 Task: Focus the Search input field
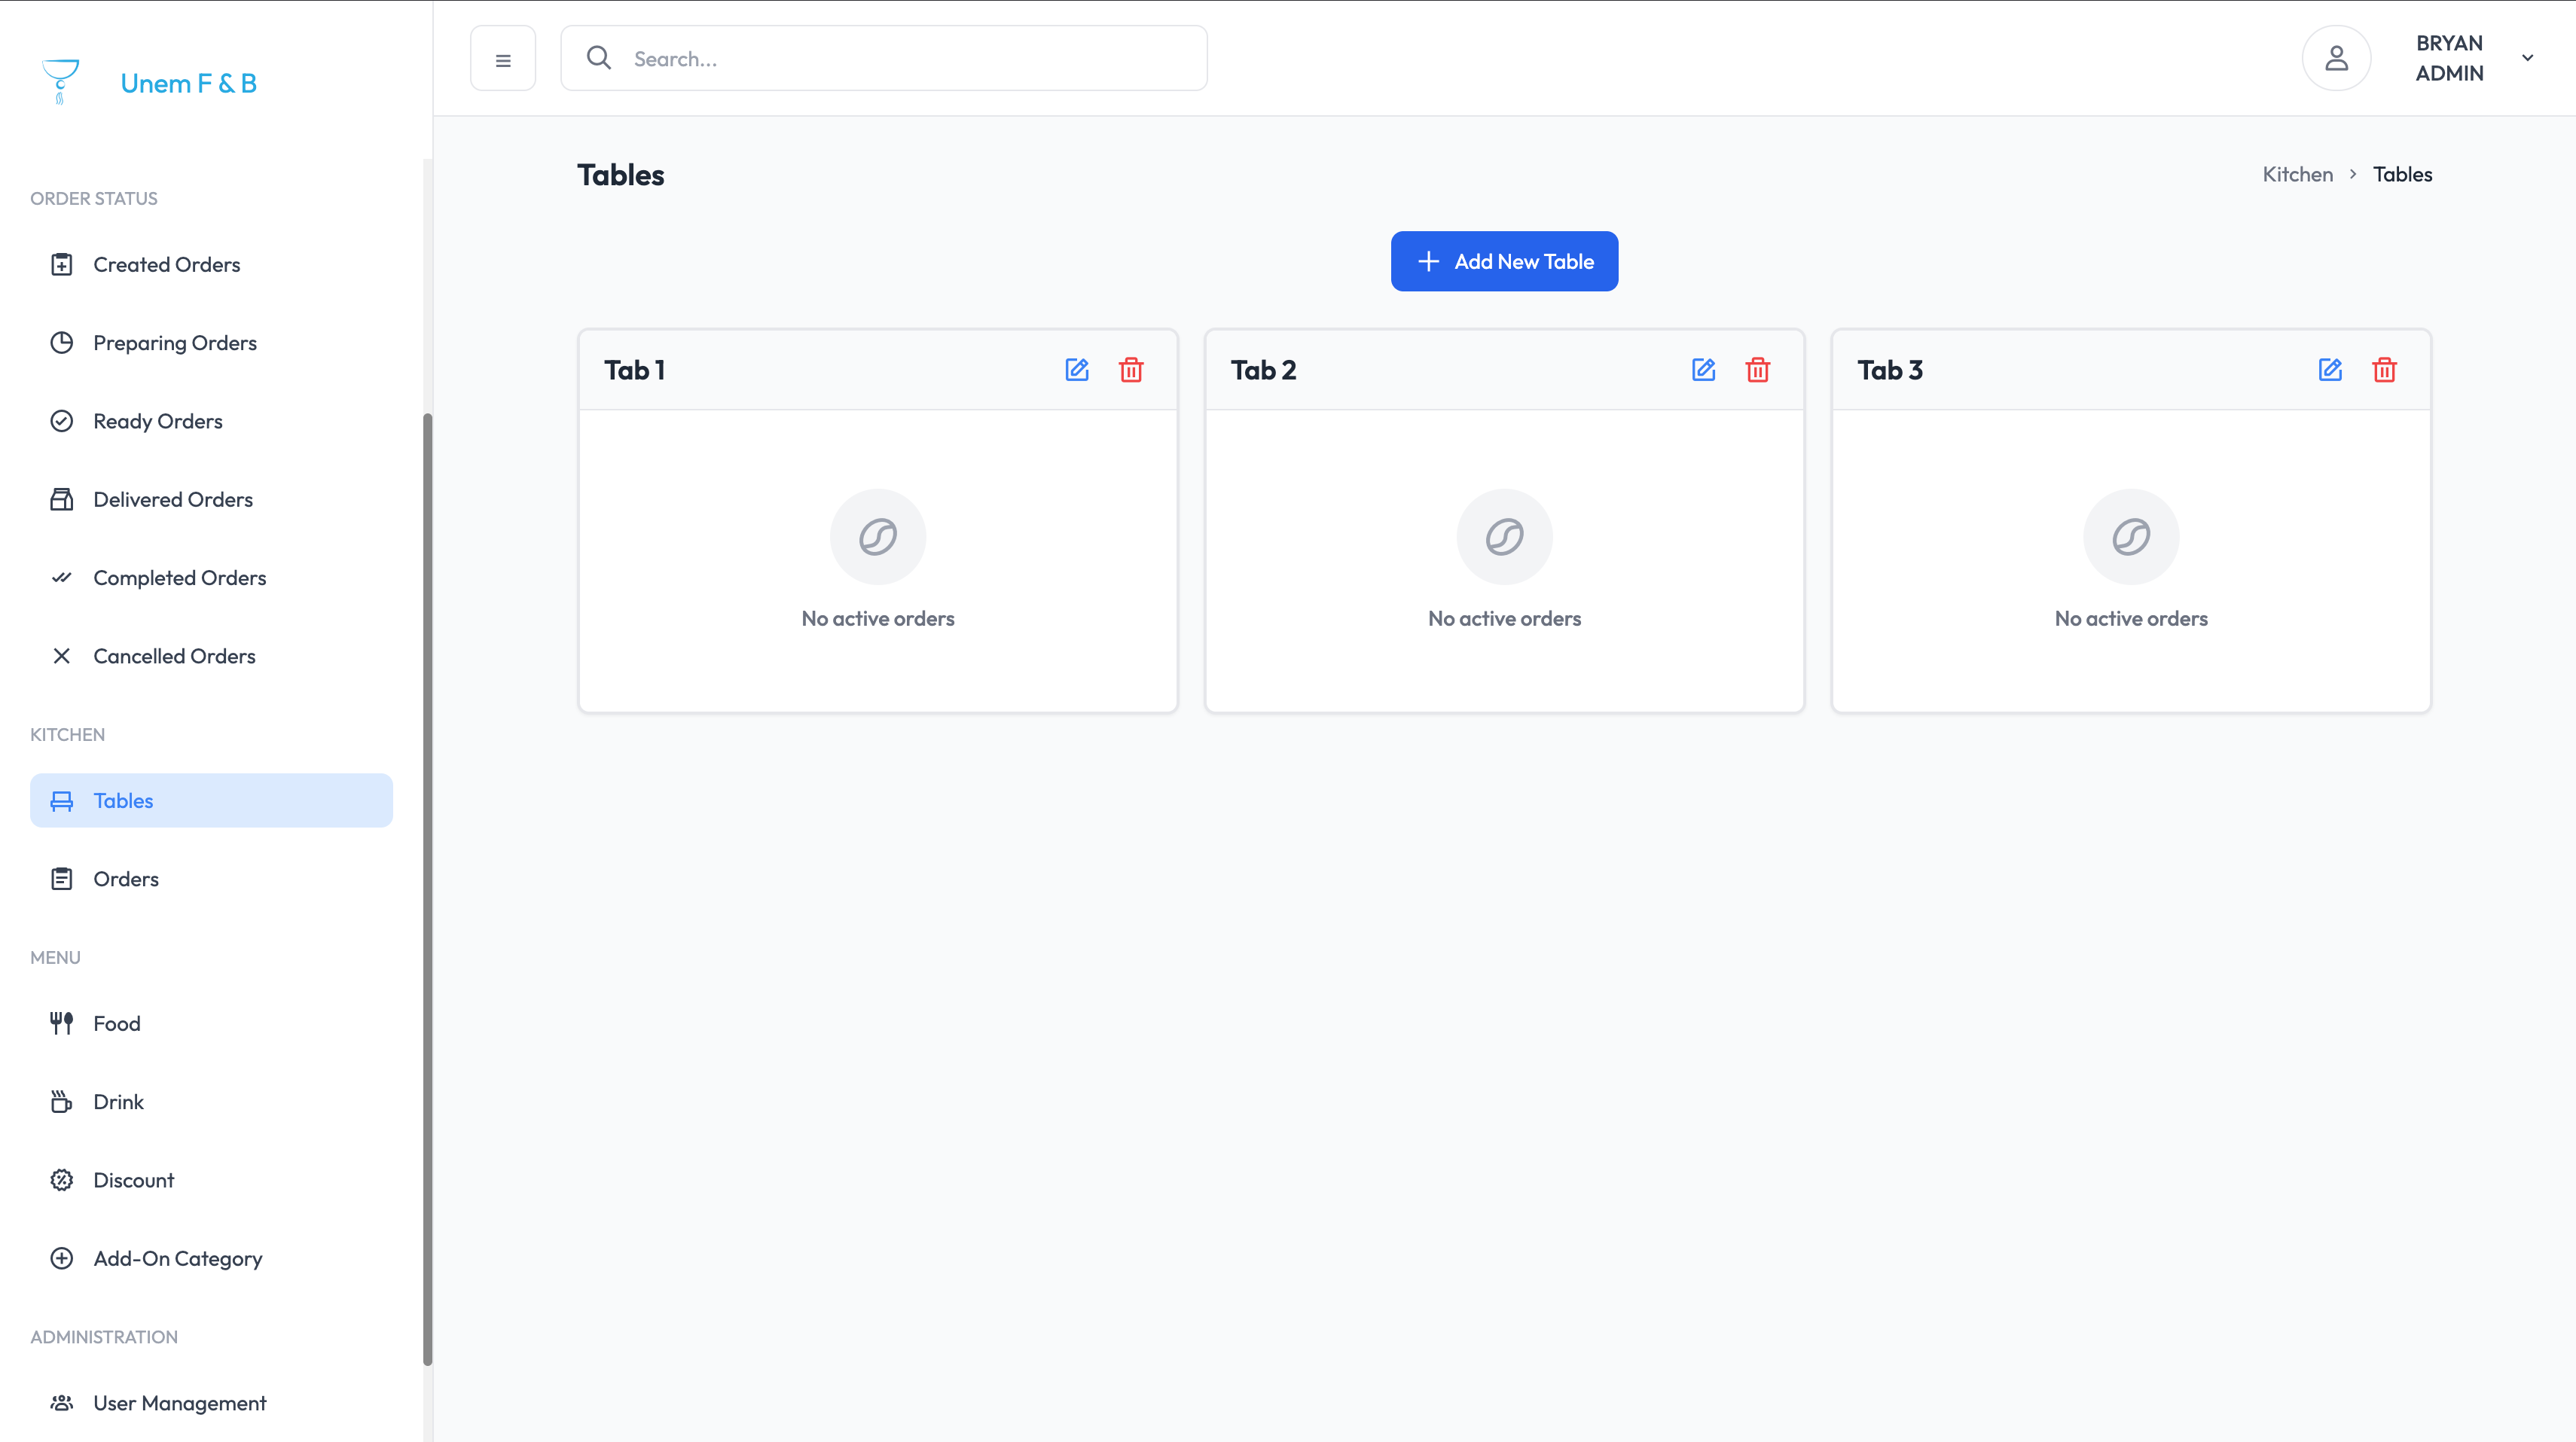click(884, 58)
